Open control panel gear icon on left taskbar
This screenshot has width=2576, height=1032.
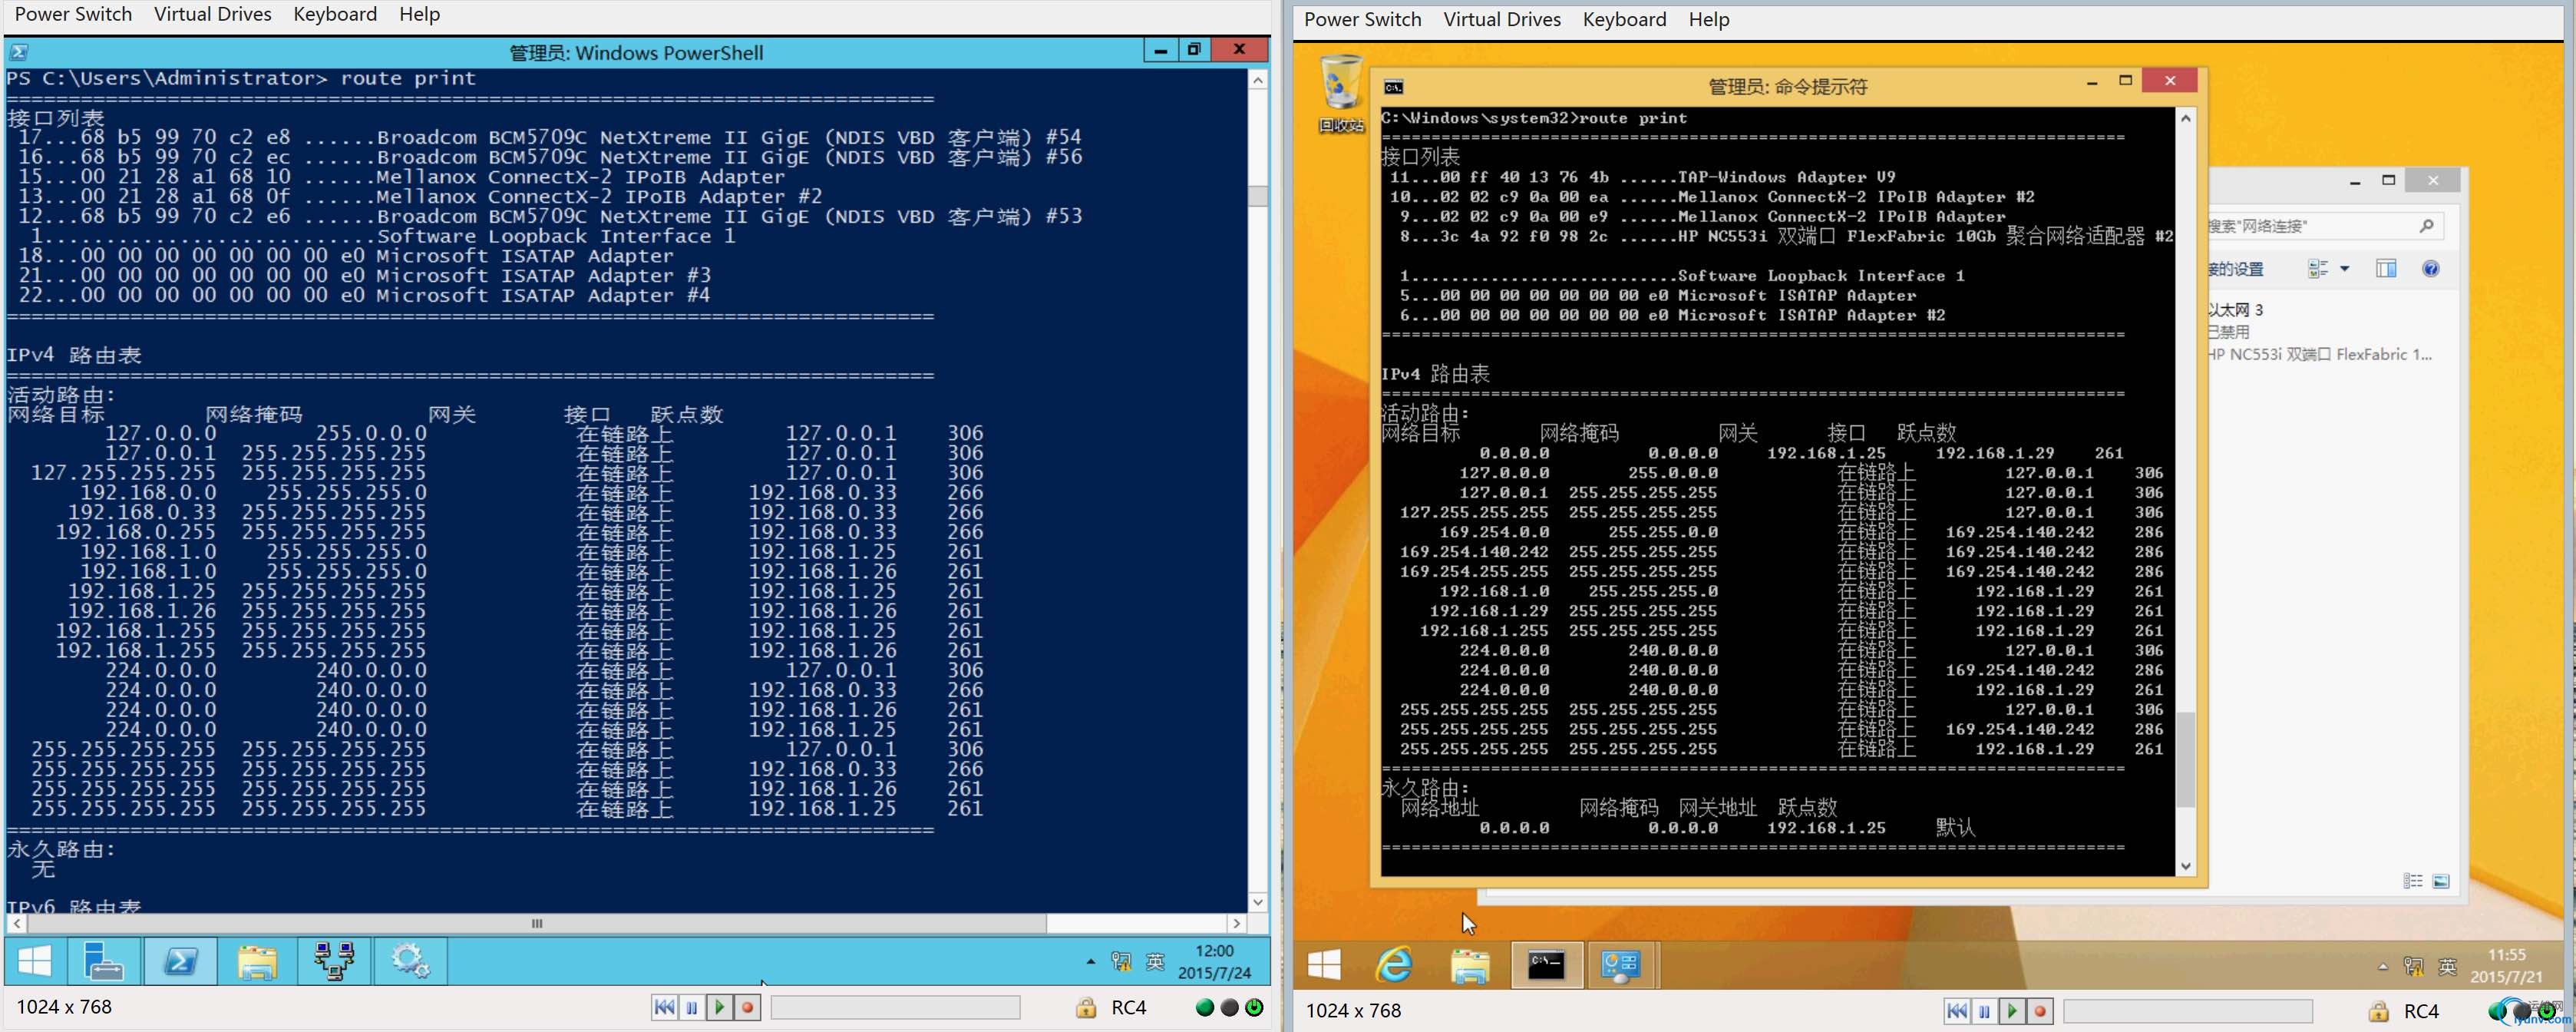click(x=410, y=962)
